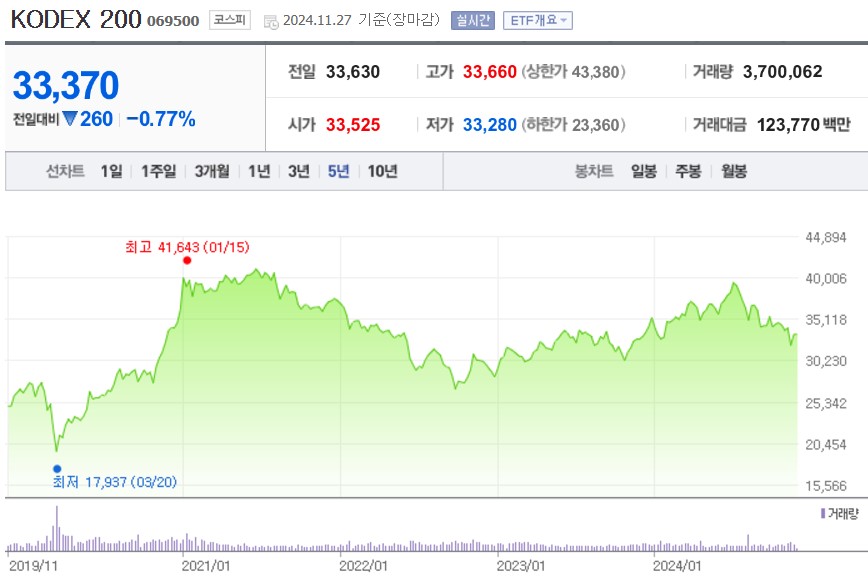Click the 거래량 value 3,700,062
This screenshot has width=868, height=585.
coord(783,72)
